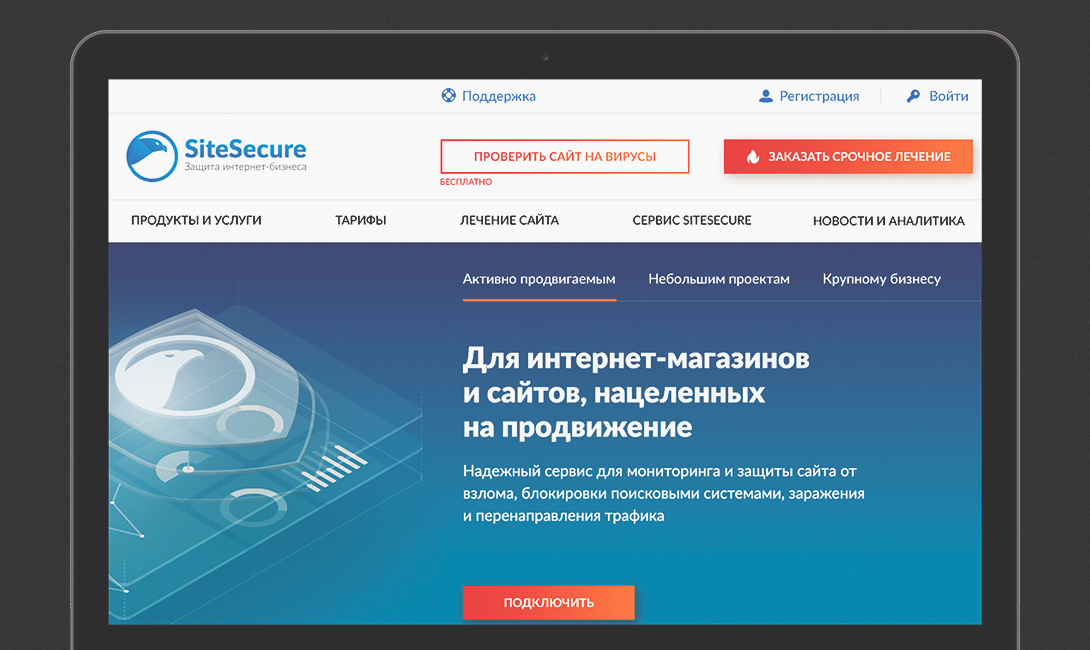Open the Поддержка link

(x=498, y=96)
